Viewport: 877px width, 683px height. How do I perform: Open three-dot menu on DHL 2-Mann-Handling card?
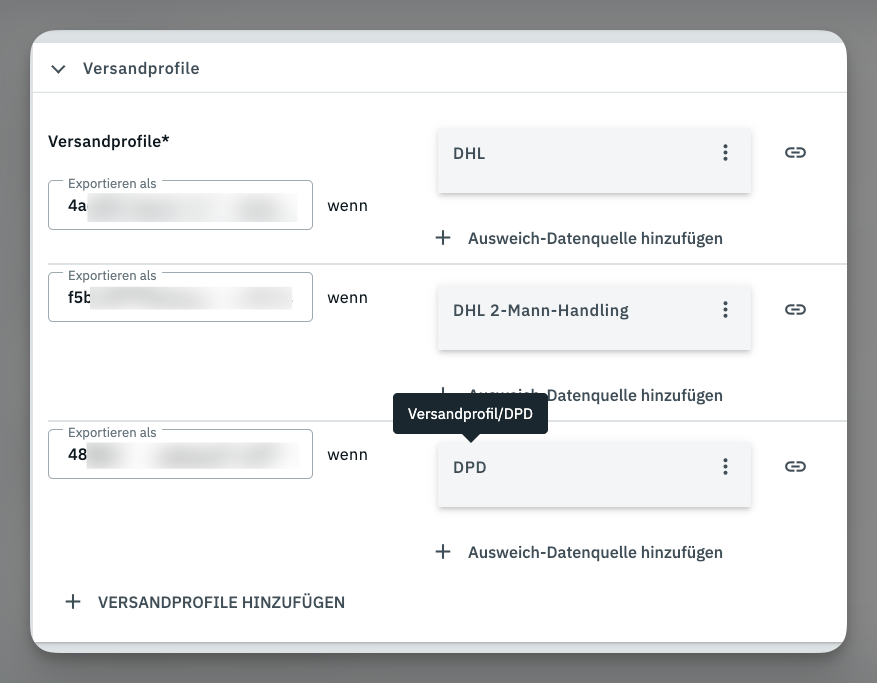(x=725, y=309)
